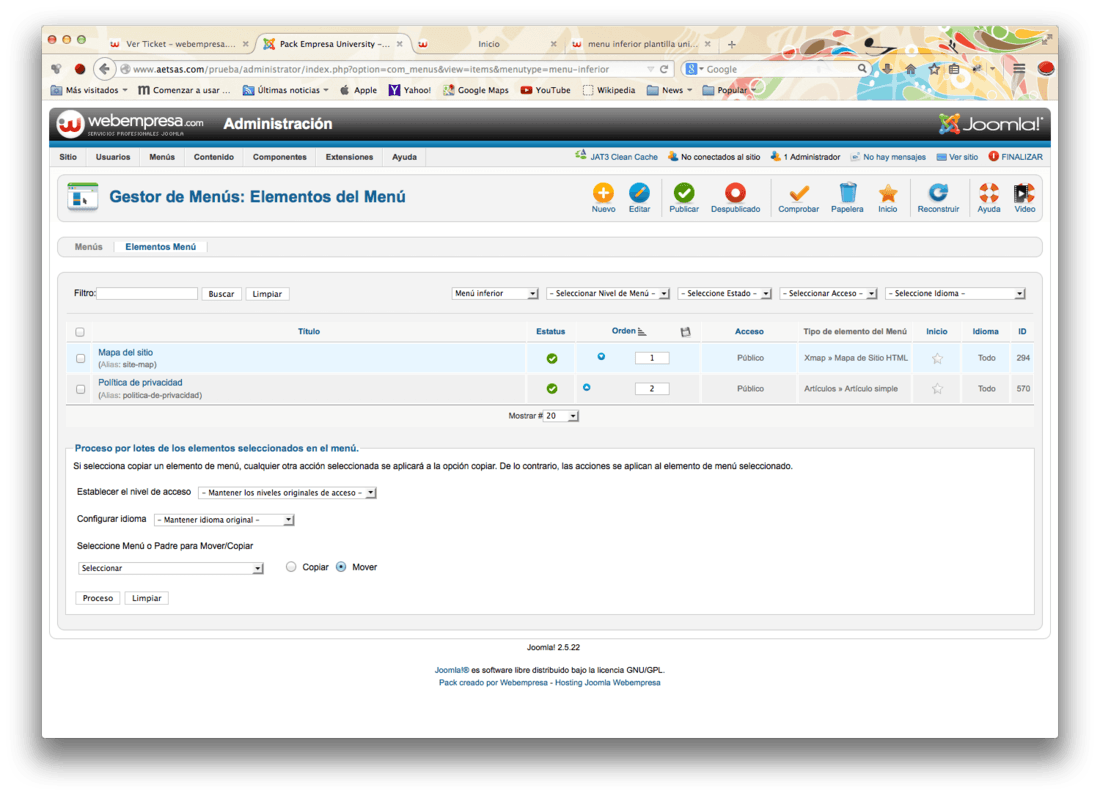
Task: Open Ayuda lifebuoy icon
Action: tap(988, 193)
